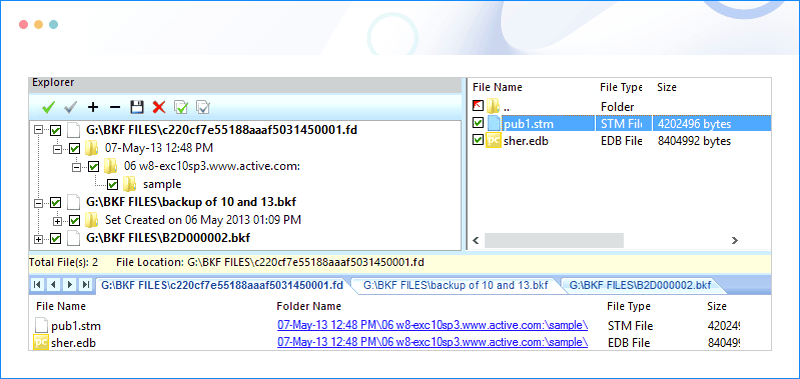Click the folder icon of 06 w8-exc10sp3.www.active.com
This screenshot has height=379, width=800.
110,166
